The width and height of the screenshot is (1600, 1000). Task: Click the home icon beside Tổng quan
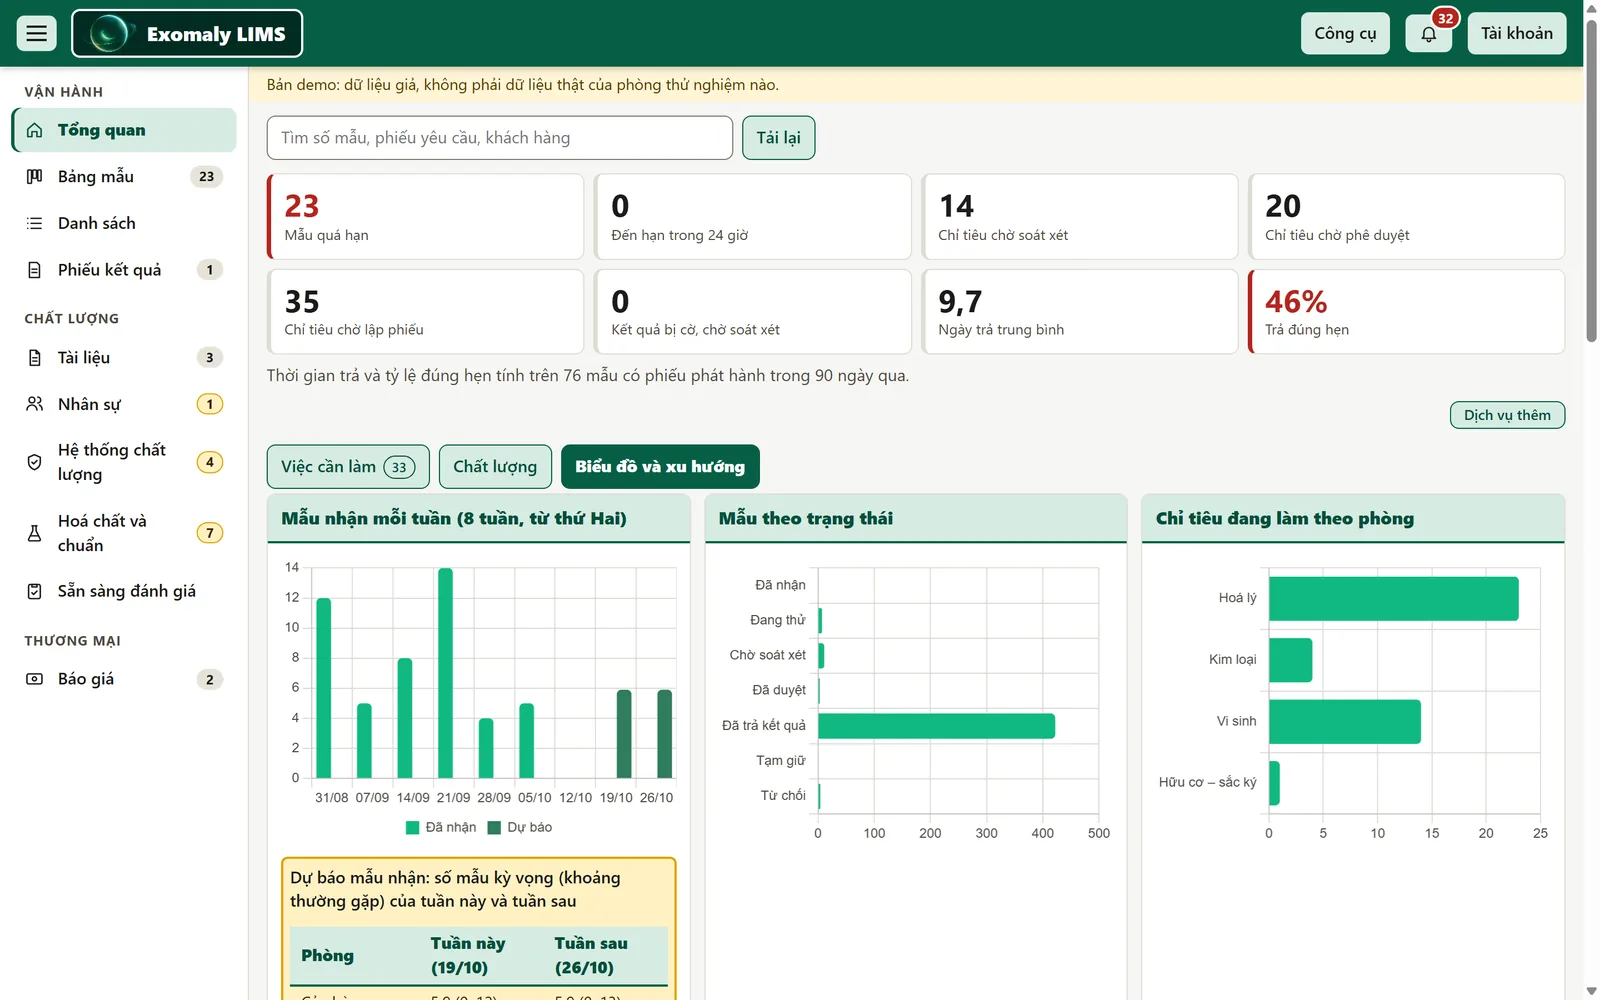(x=35, y=131)
